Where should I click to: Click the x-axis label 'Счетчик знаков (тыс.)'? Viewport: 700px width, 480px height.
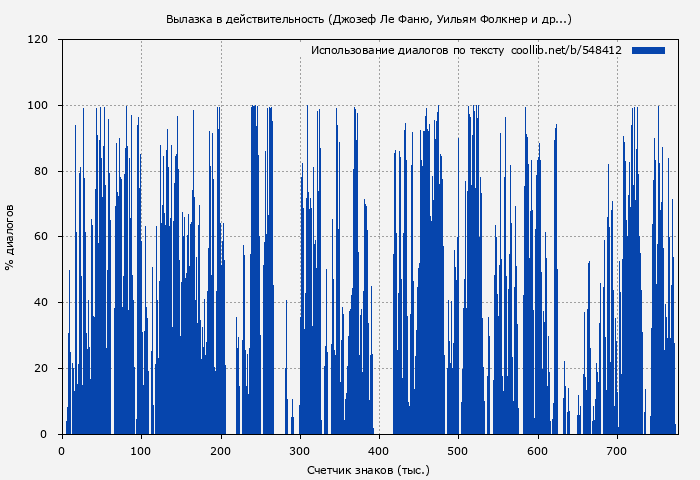click(368, 469)
